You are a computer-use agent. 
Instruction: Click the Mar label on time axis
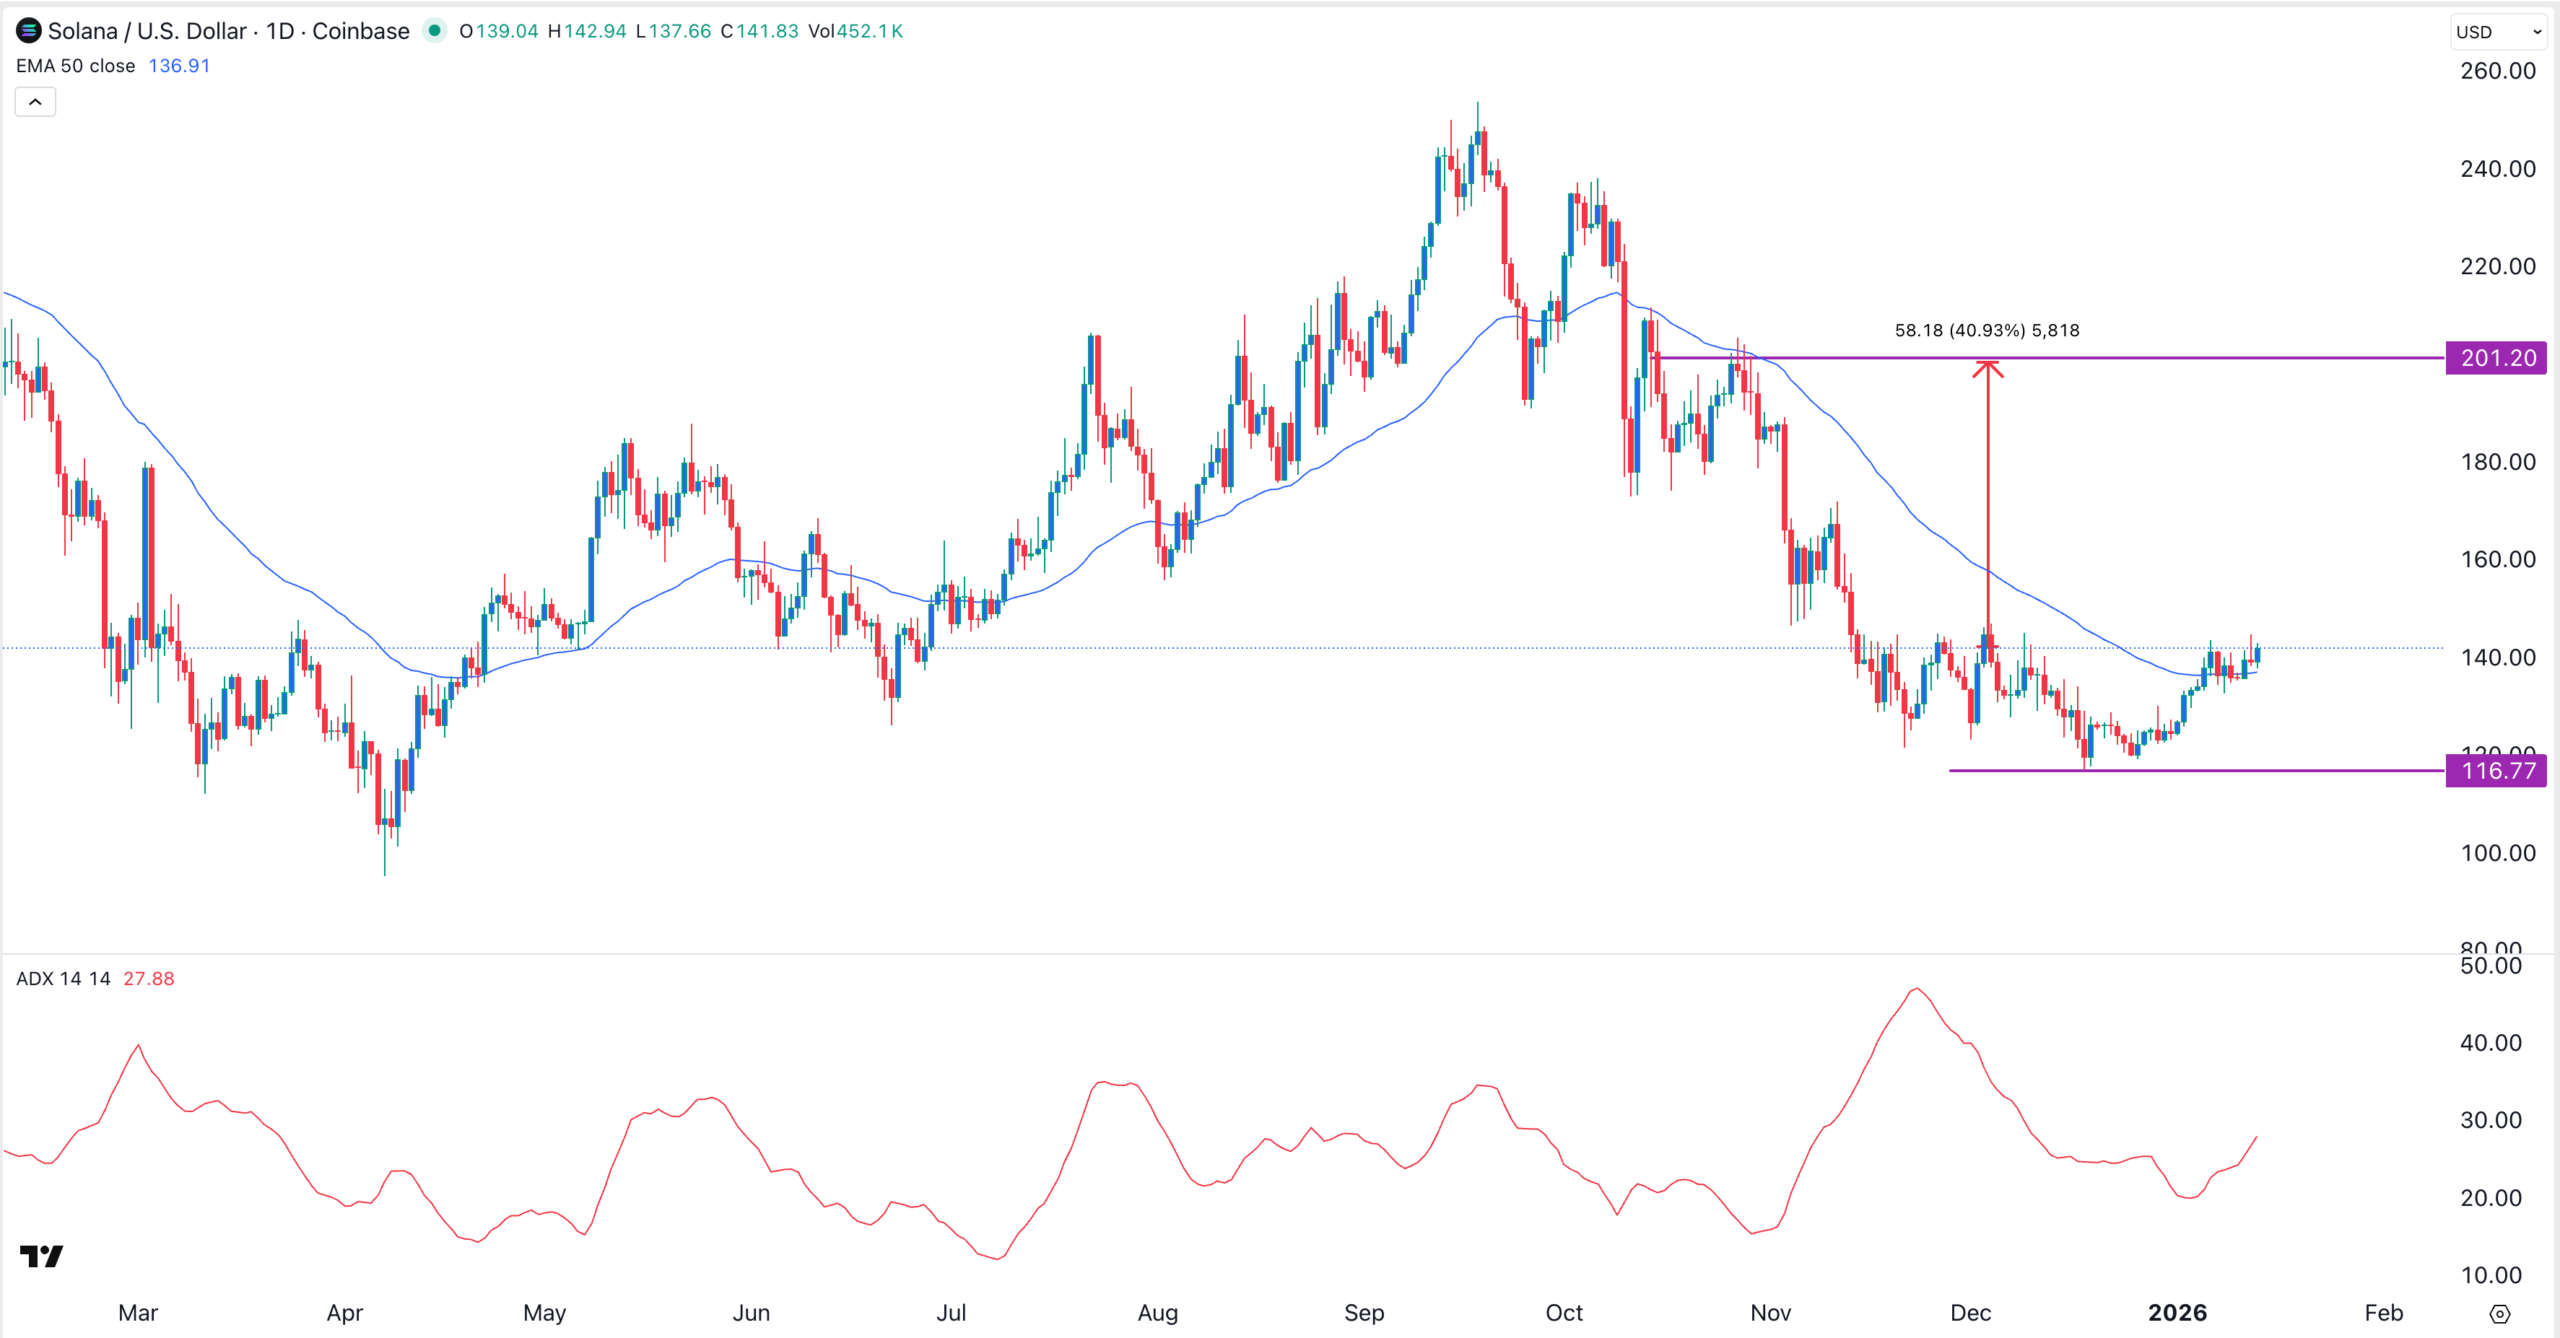(138, 1313)
